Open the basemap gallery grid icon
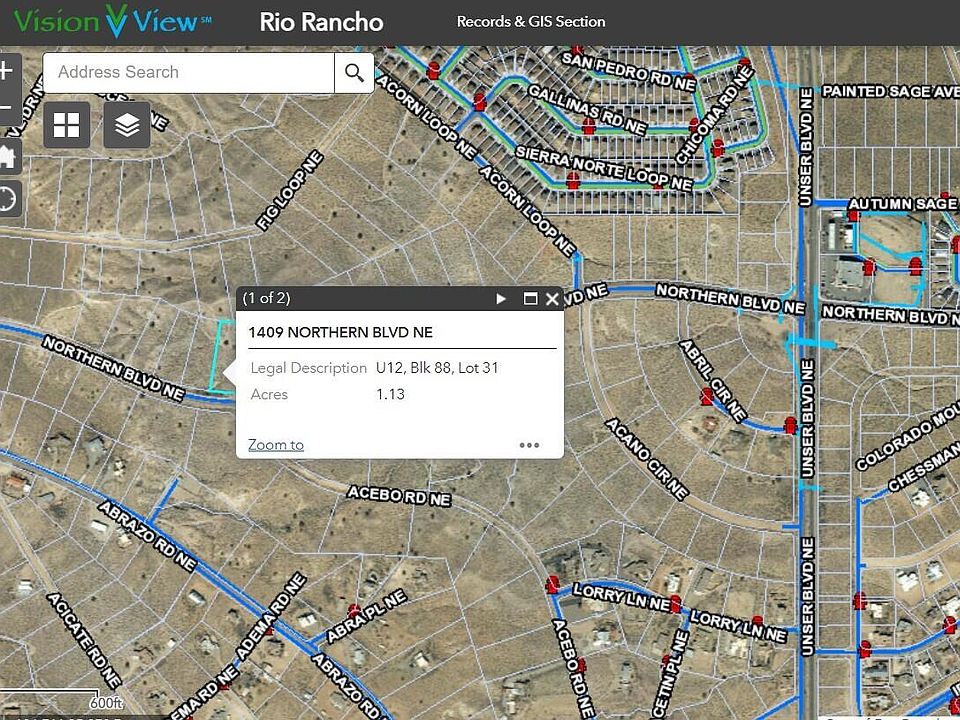Image resolution: width=960 pixels, height=720 pixels. tap(67, 125)
